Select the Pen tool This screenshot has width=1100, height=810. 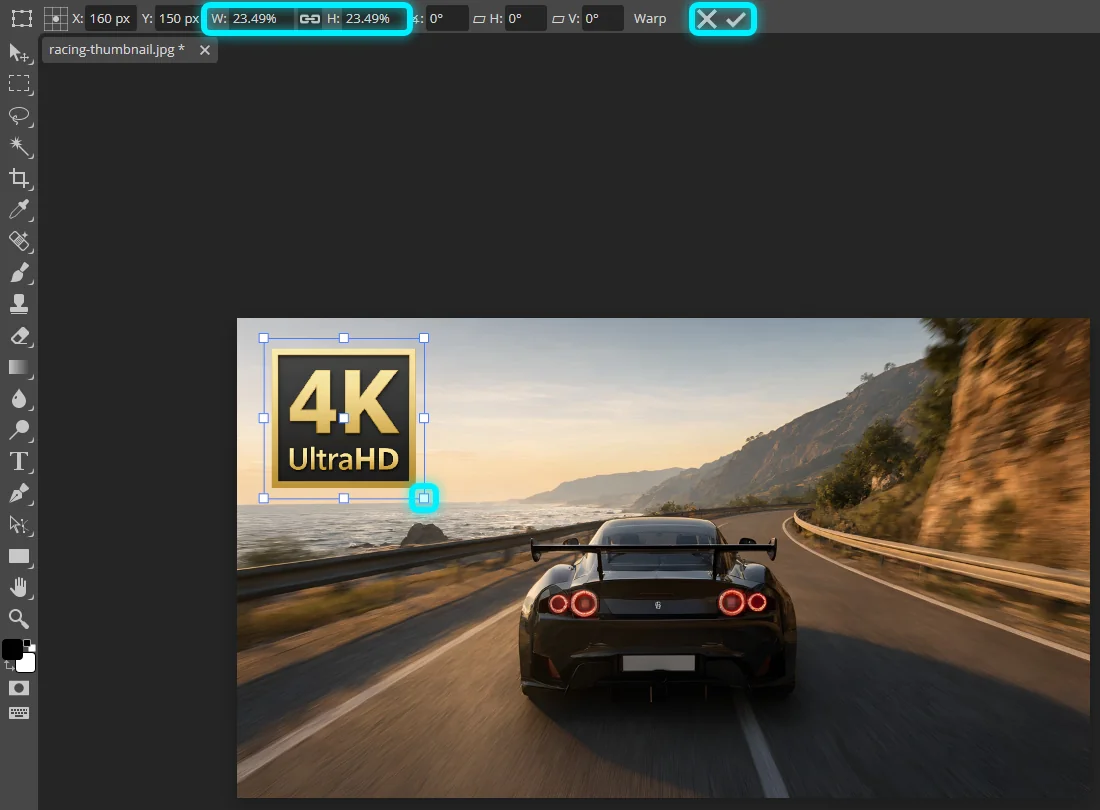tap(19, 493)
